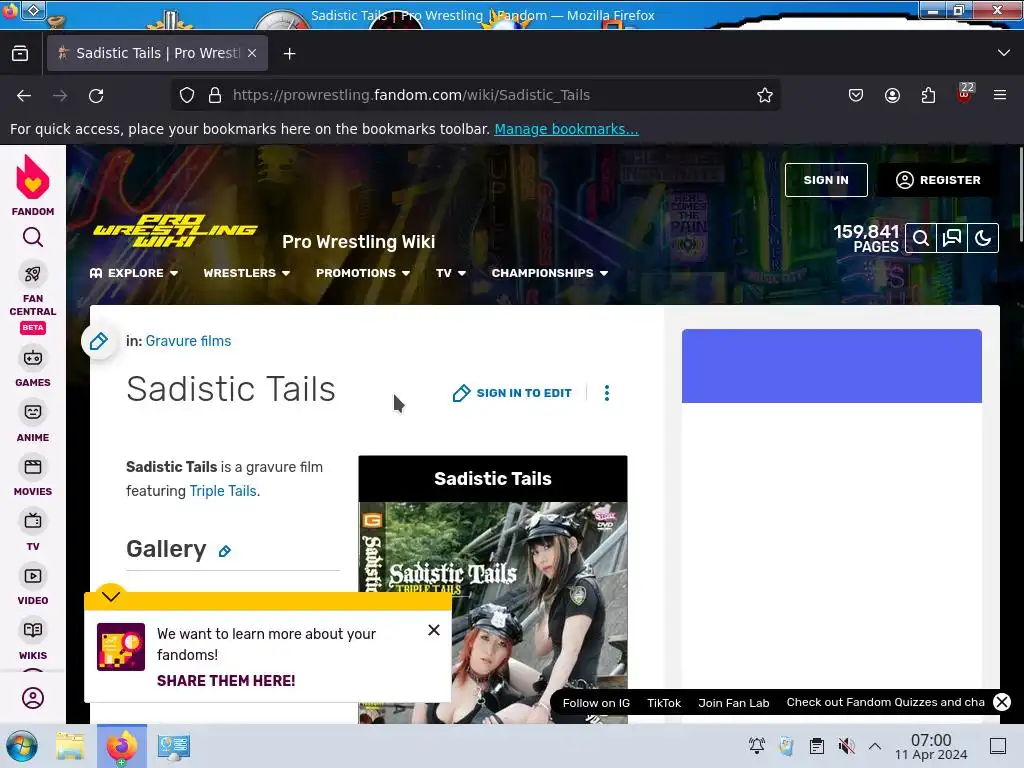Toggle the muted volume tray icon
This screenshot has width=1024, height=768.
(846, 746)
